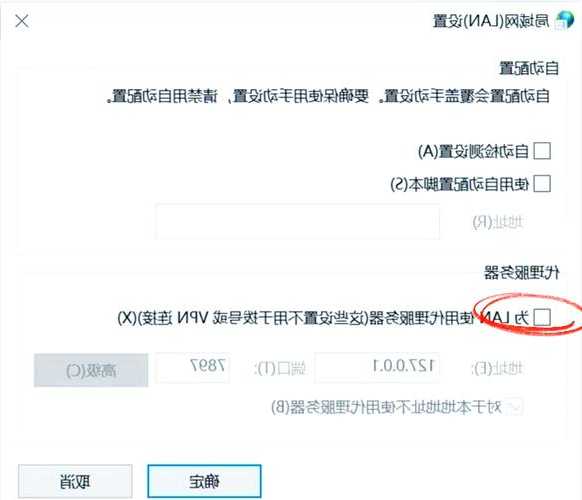This screenshot has height=500, width=582.
Task: Open advanced proxy settings via 高级(C)
Action: [91, 370]
